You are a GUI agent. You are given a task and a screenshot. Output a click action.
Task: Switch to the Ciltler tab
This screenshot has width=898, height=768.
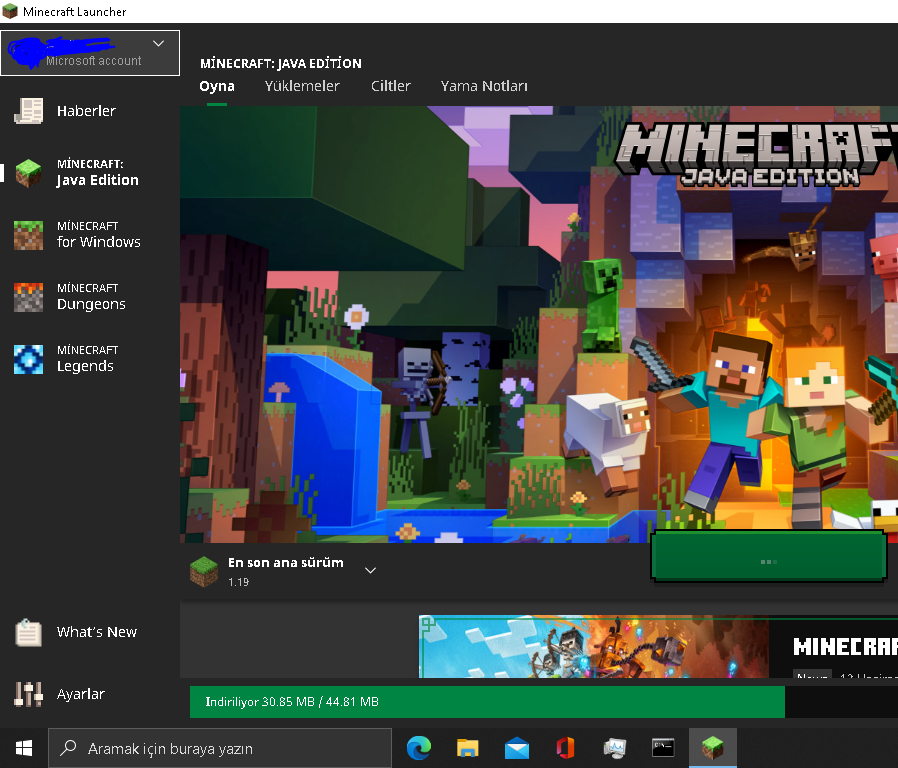click(x=391, y=86)
